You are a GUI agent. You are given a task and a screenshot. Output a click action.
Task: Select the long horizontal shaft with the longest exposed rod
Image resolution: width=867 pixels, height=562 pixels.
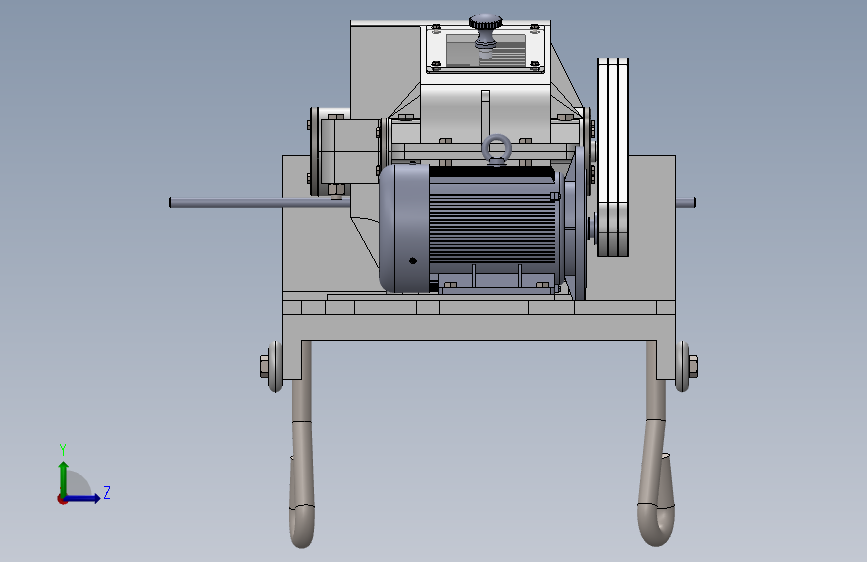259,203
